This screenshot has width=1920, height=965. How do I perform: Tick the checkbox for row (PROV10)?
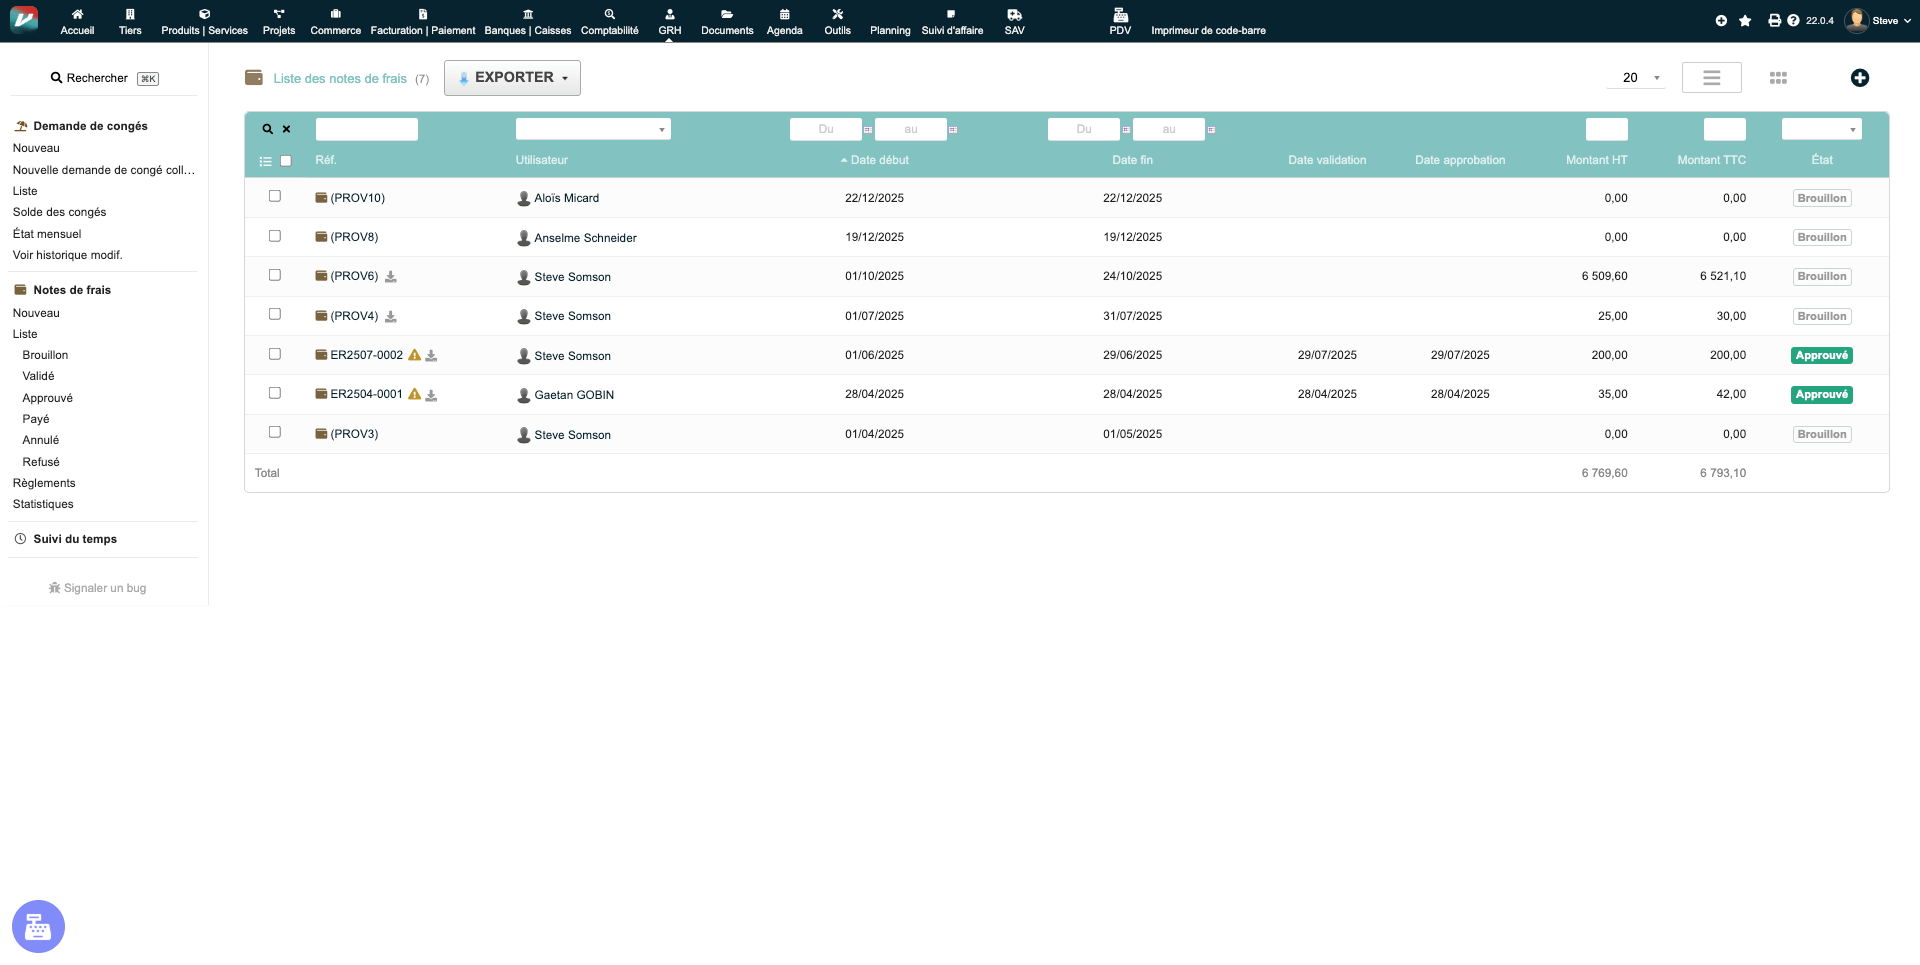coord(275,197)
